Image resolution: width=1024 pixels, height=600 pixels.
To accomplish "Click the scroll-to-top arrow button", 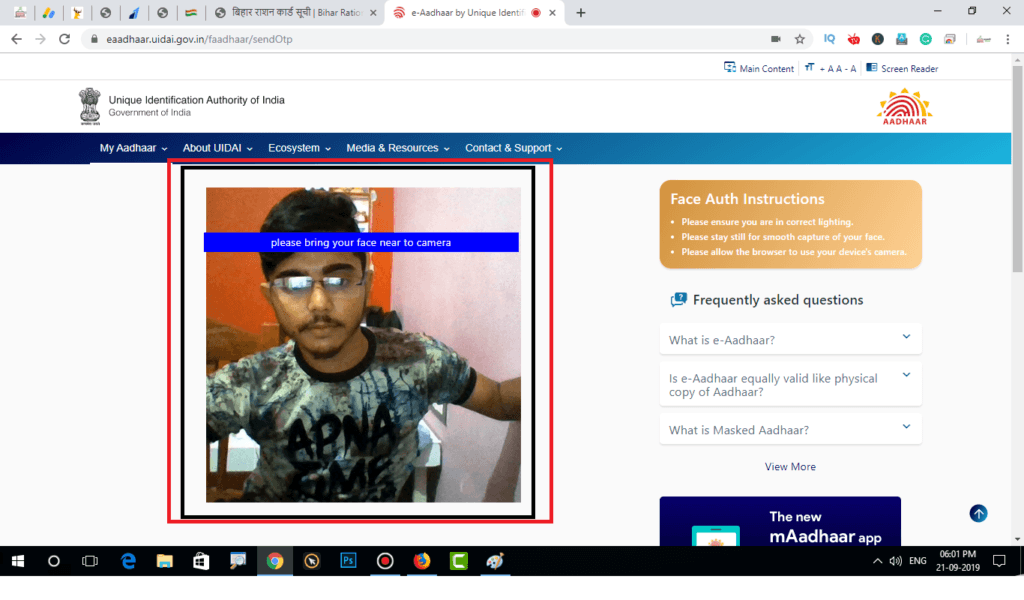I will pos(978,514).
